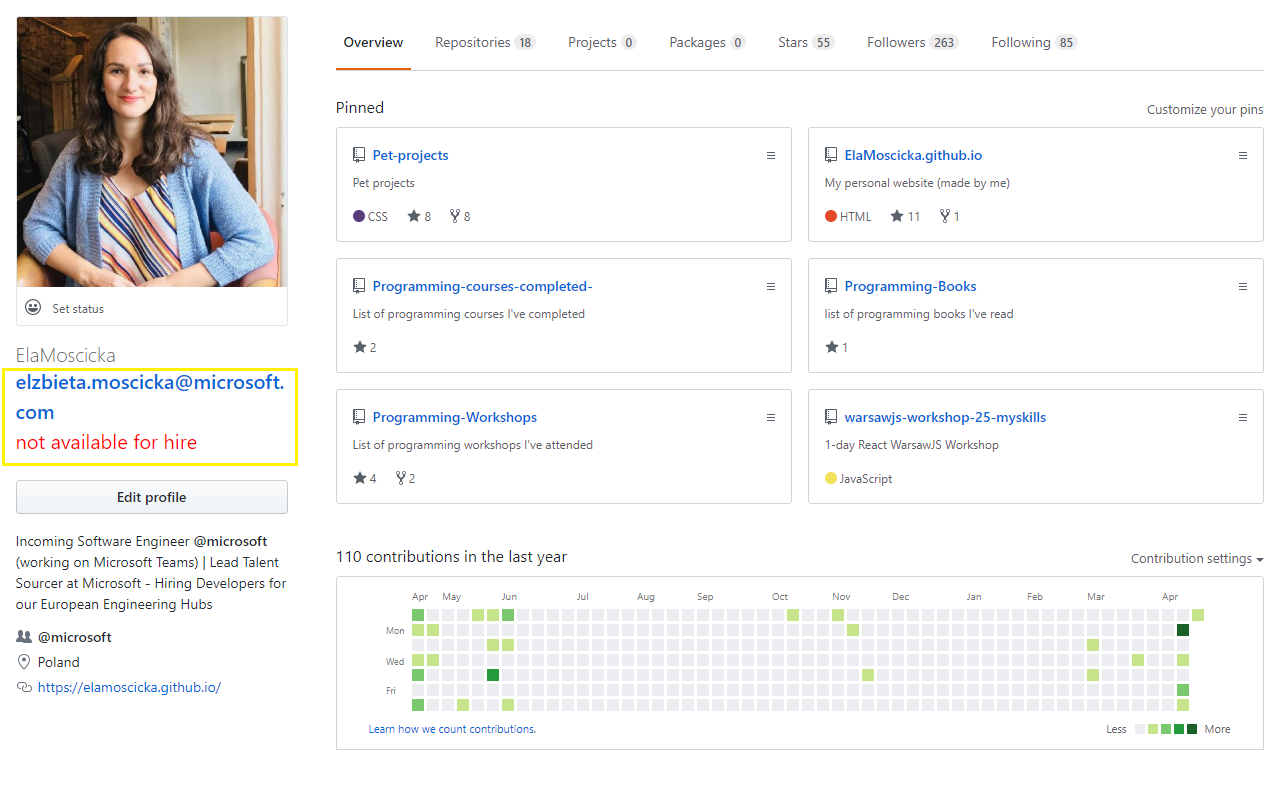
Task: Open the Projects tab
Action: click(x=602, y=42)
